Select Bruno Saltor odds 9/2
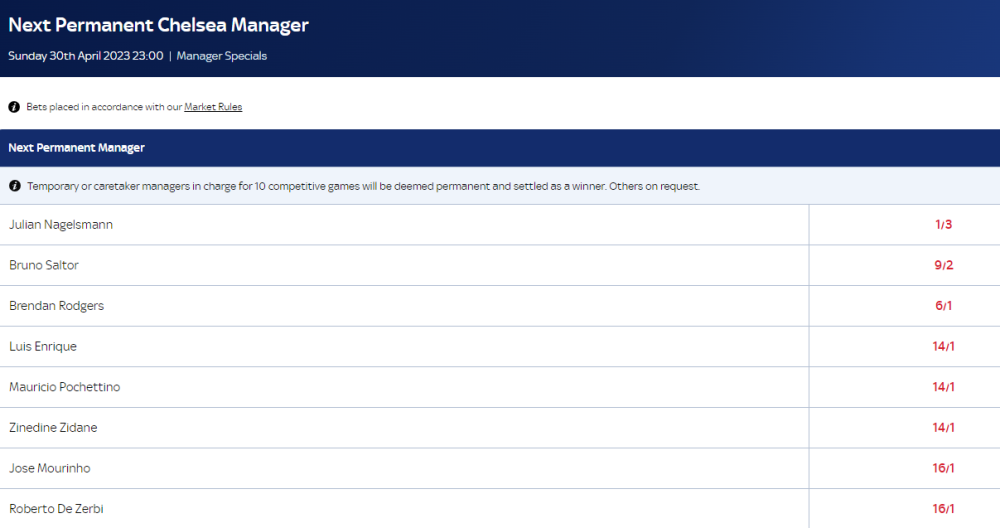The width and height of the screenshot is (1000, 528). 904,265
